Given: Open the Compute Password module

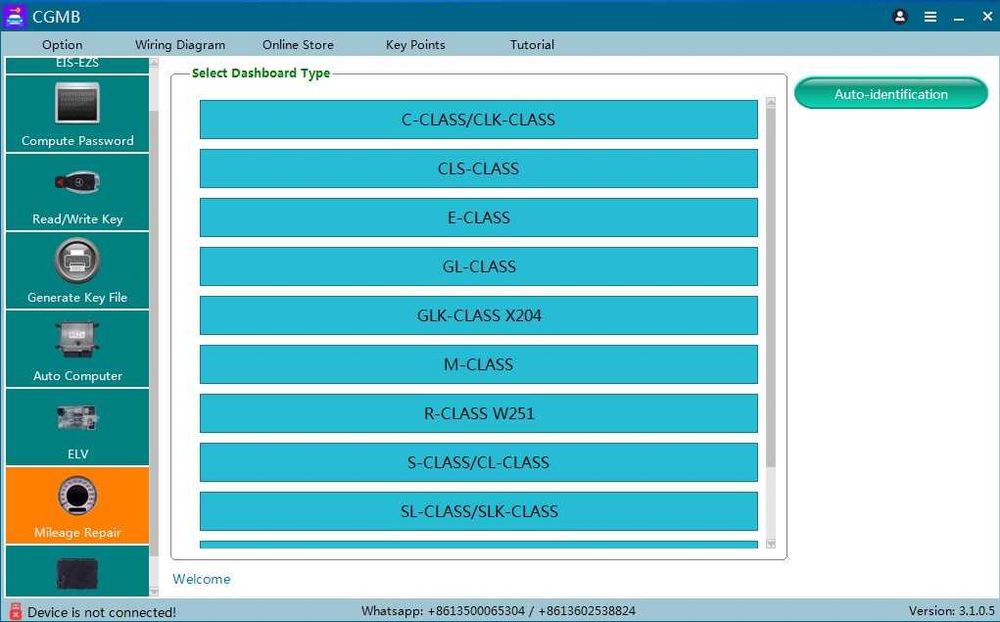Looking at the screenshot, I should [x=77, y=114].
